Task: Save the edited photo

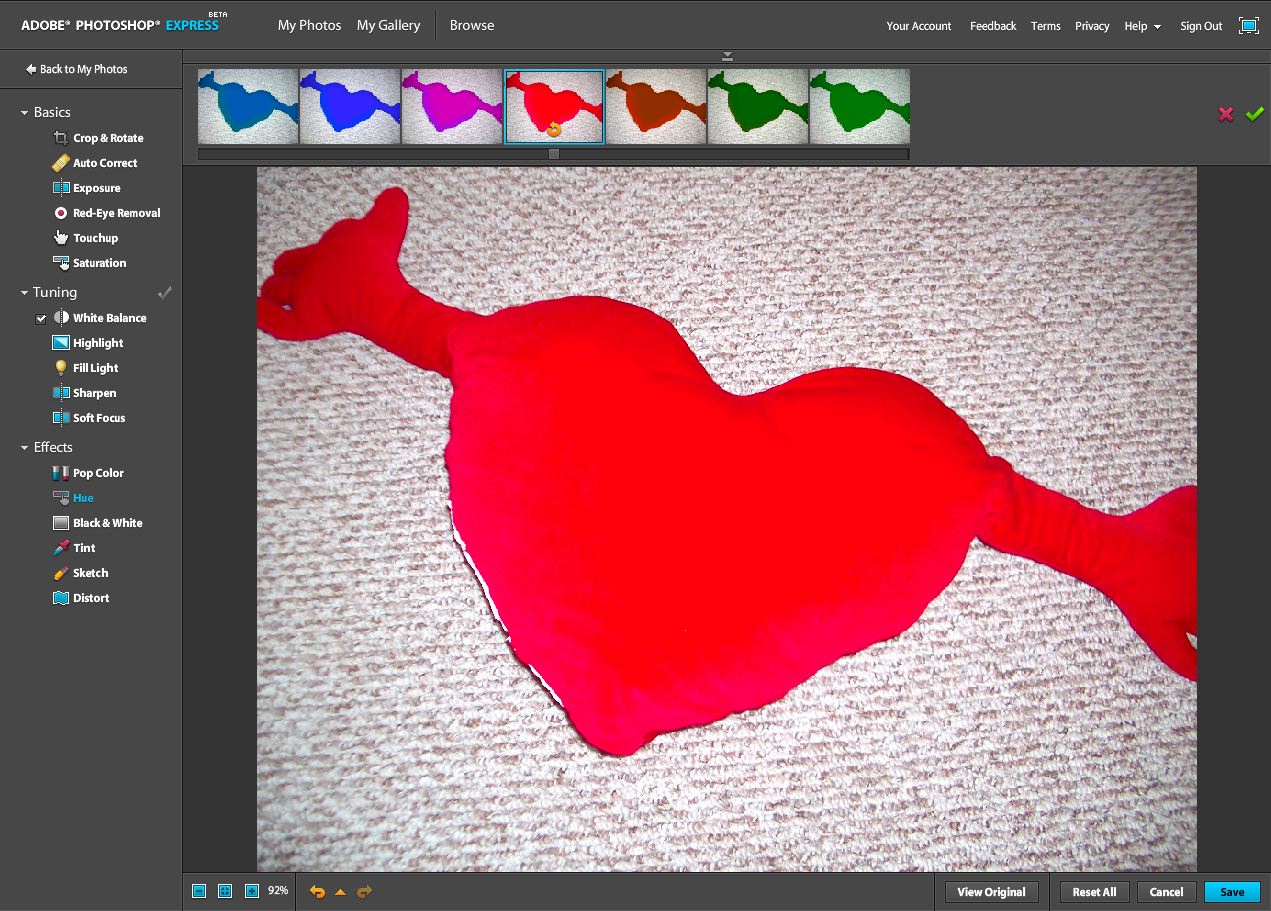Action: tap(1232, 892)
